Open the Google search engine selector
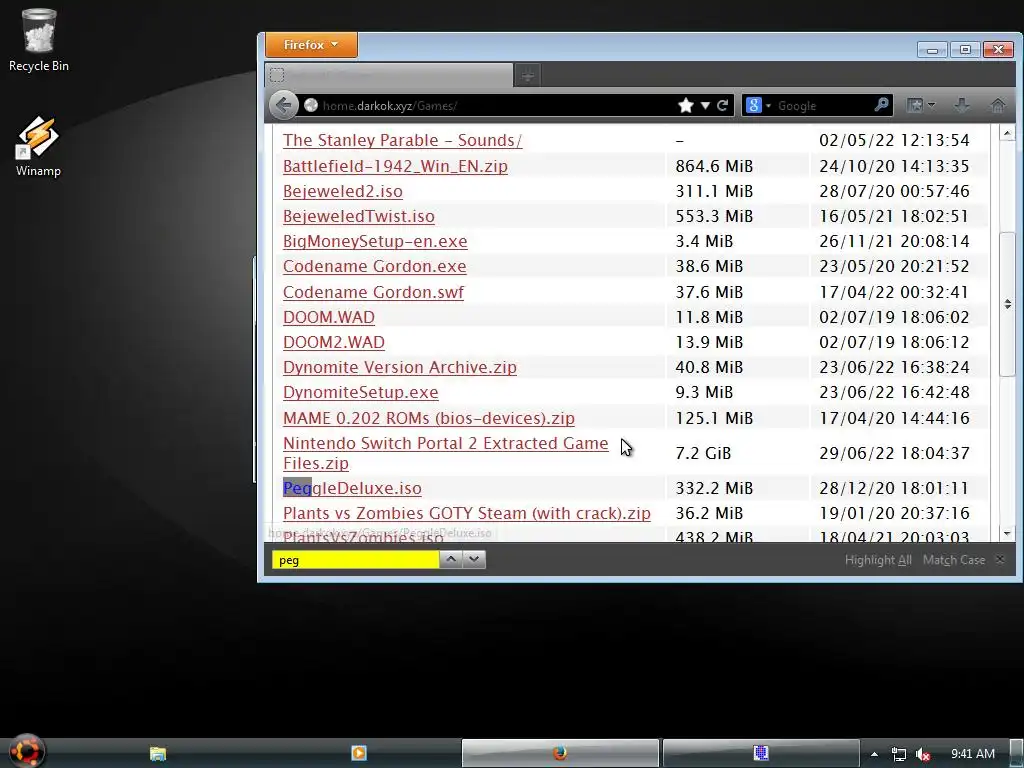 point(758,105)
